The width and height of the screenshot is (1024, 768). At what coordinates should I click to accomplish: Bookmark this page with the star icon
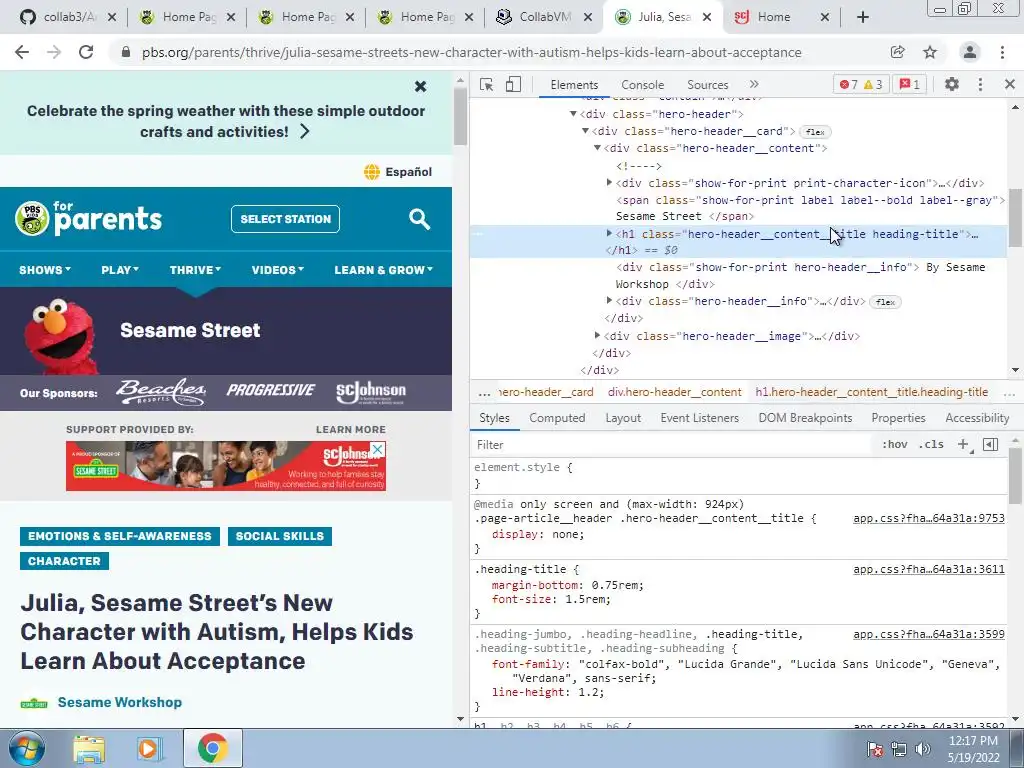[x=930, y=52]
